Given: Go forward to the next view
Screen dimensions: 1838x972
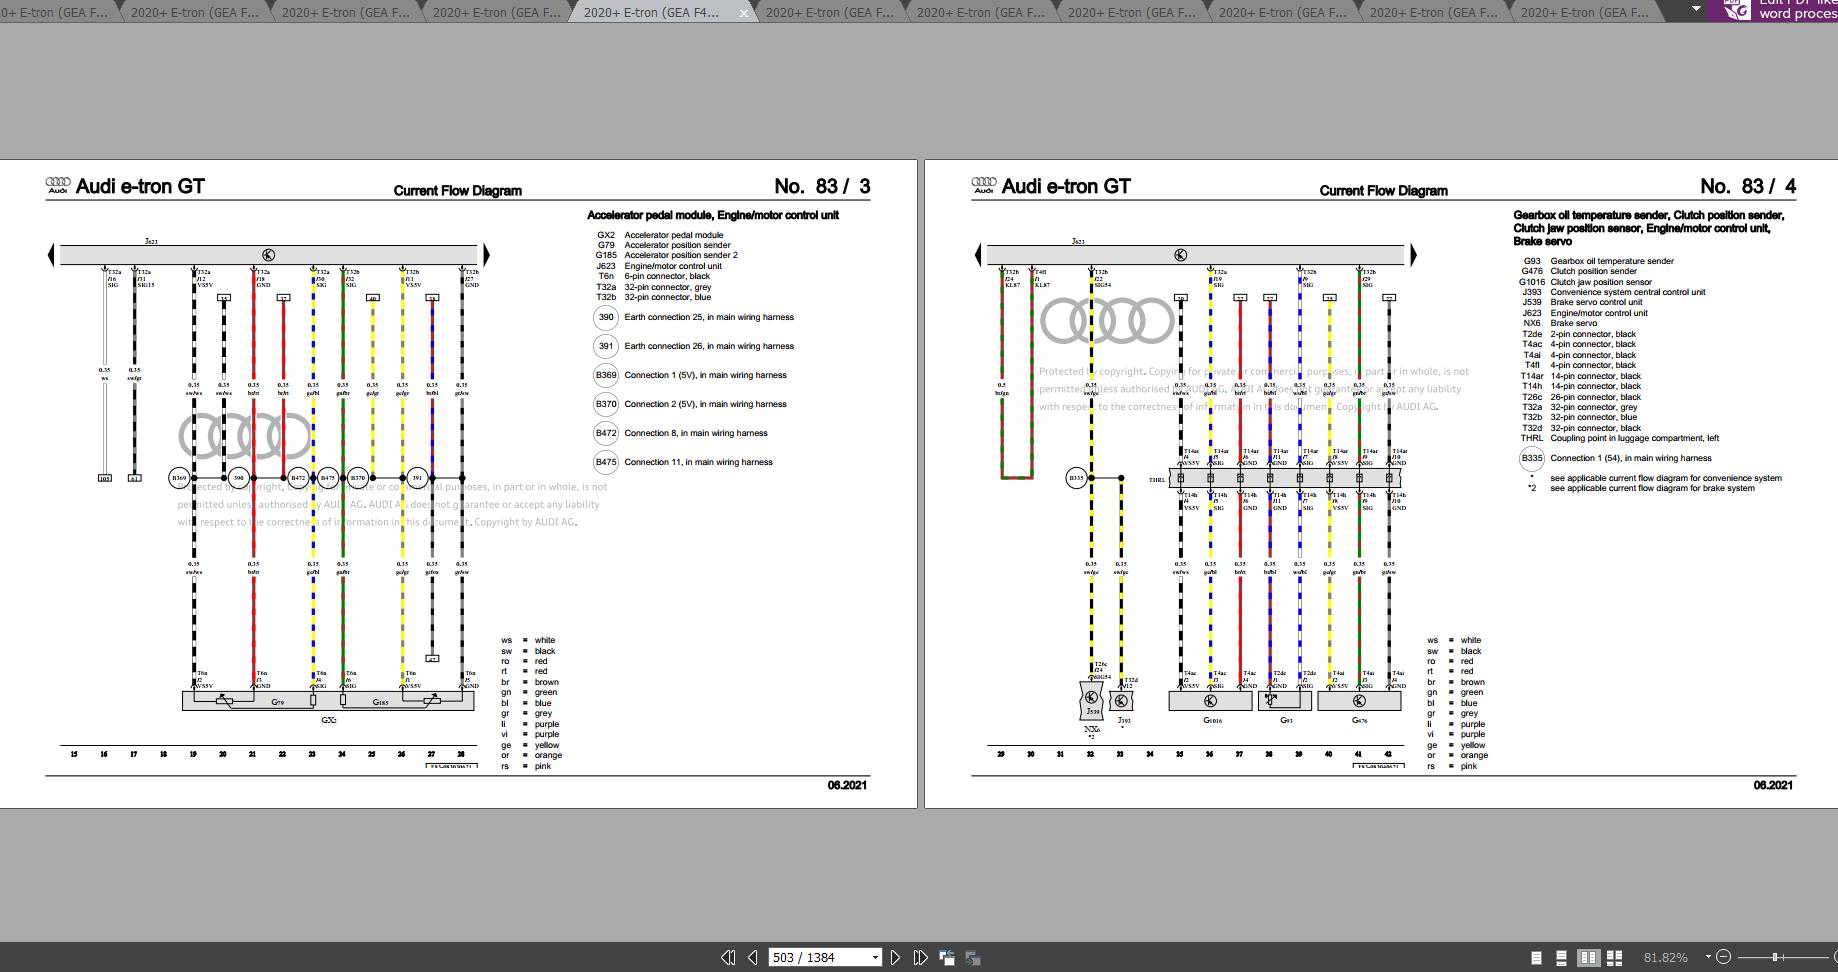Looking at the screenshot, I should pos(972,958).
